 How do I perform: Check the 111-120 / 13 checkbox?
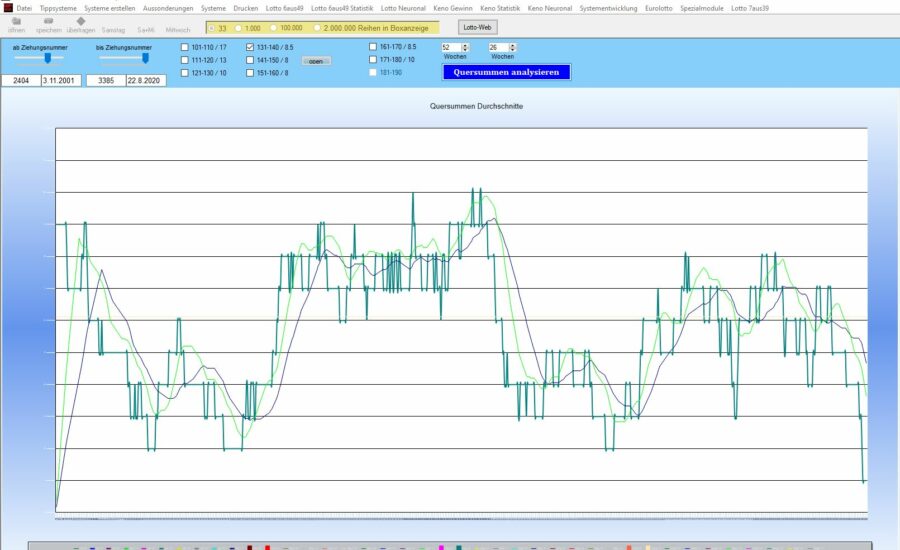pos(185,60)
